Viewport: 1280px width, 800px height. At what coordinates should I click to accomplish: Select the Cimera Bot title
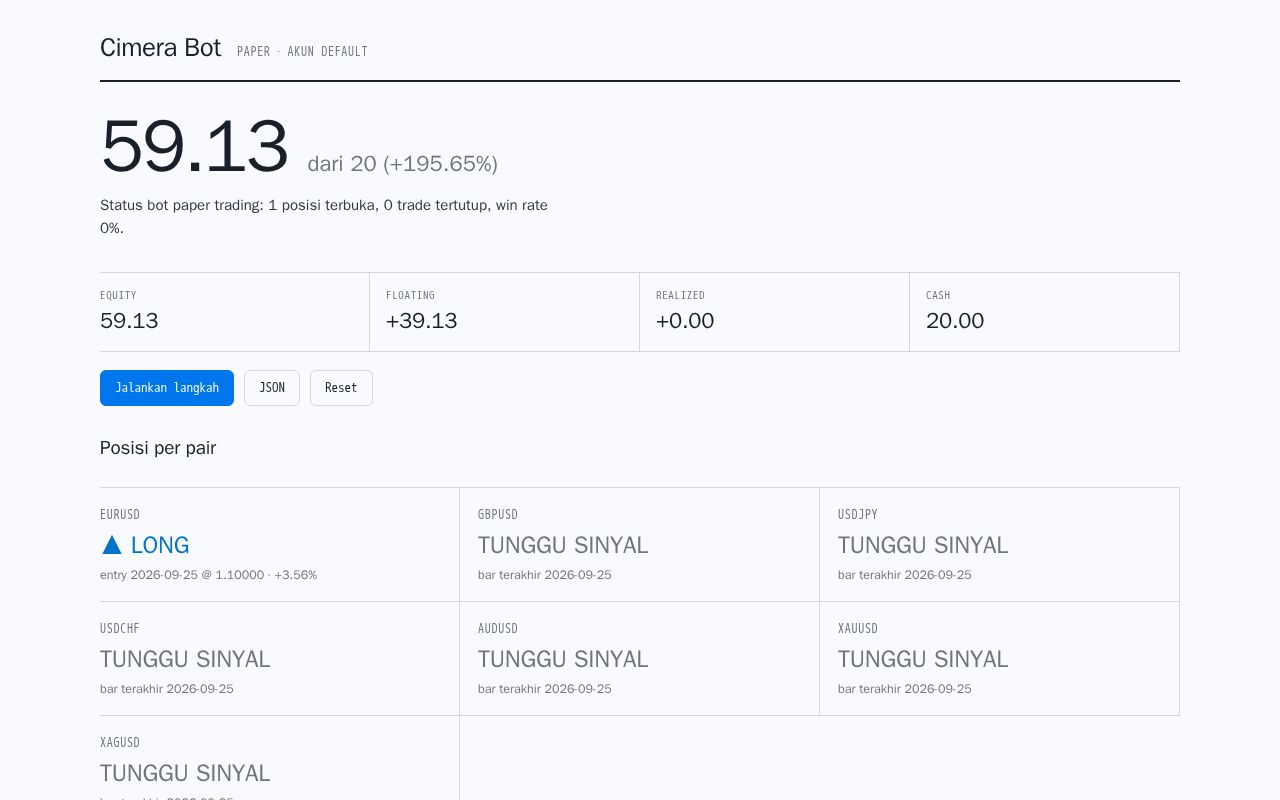tap(160, 47)
